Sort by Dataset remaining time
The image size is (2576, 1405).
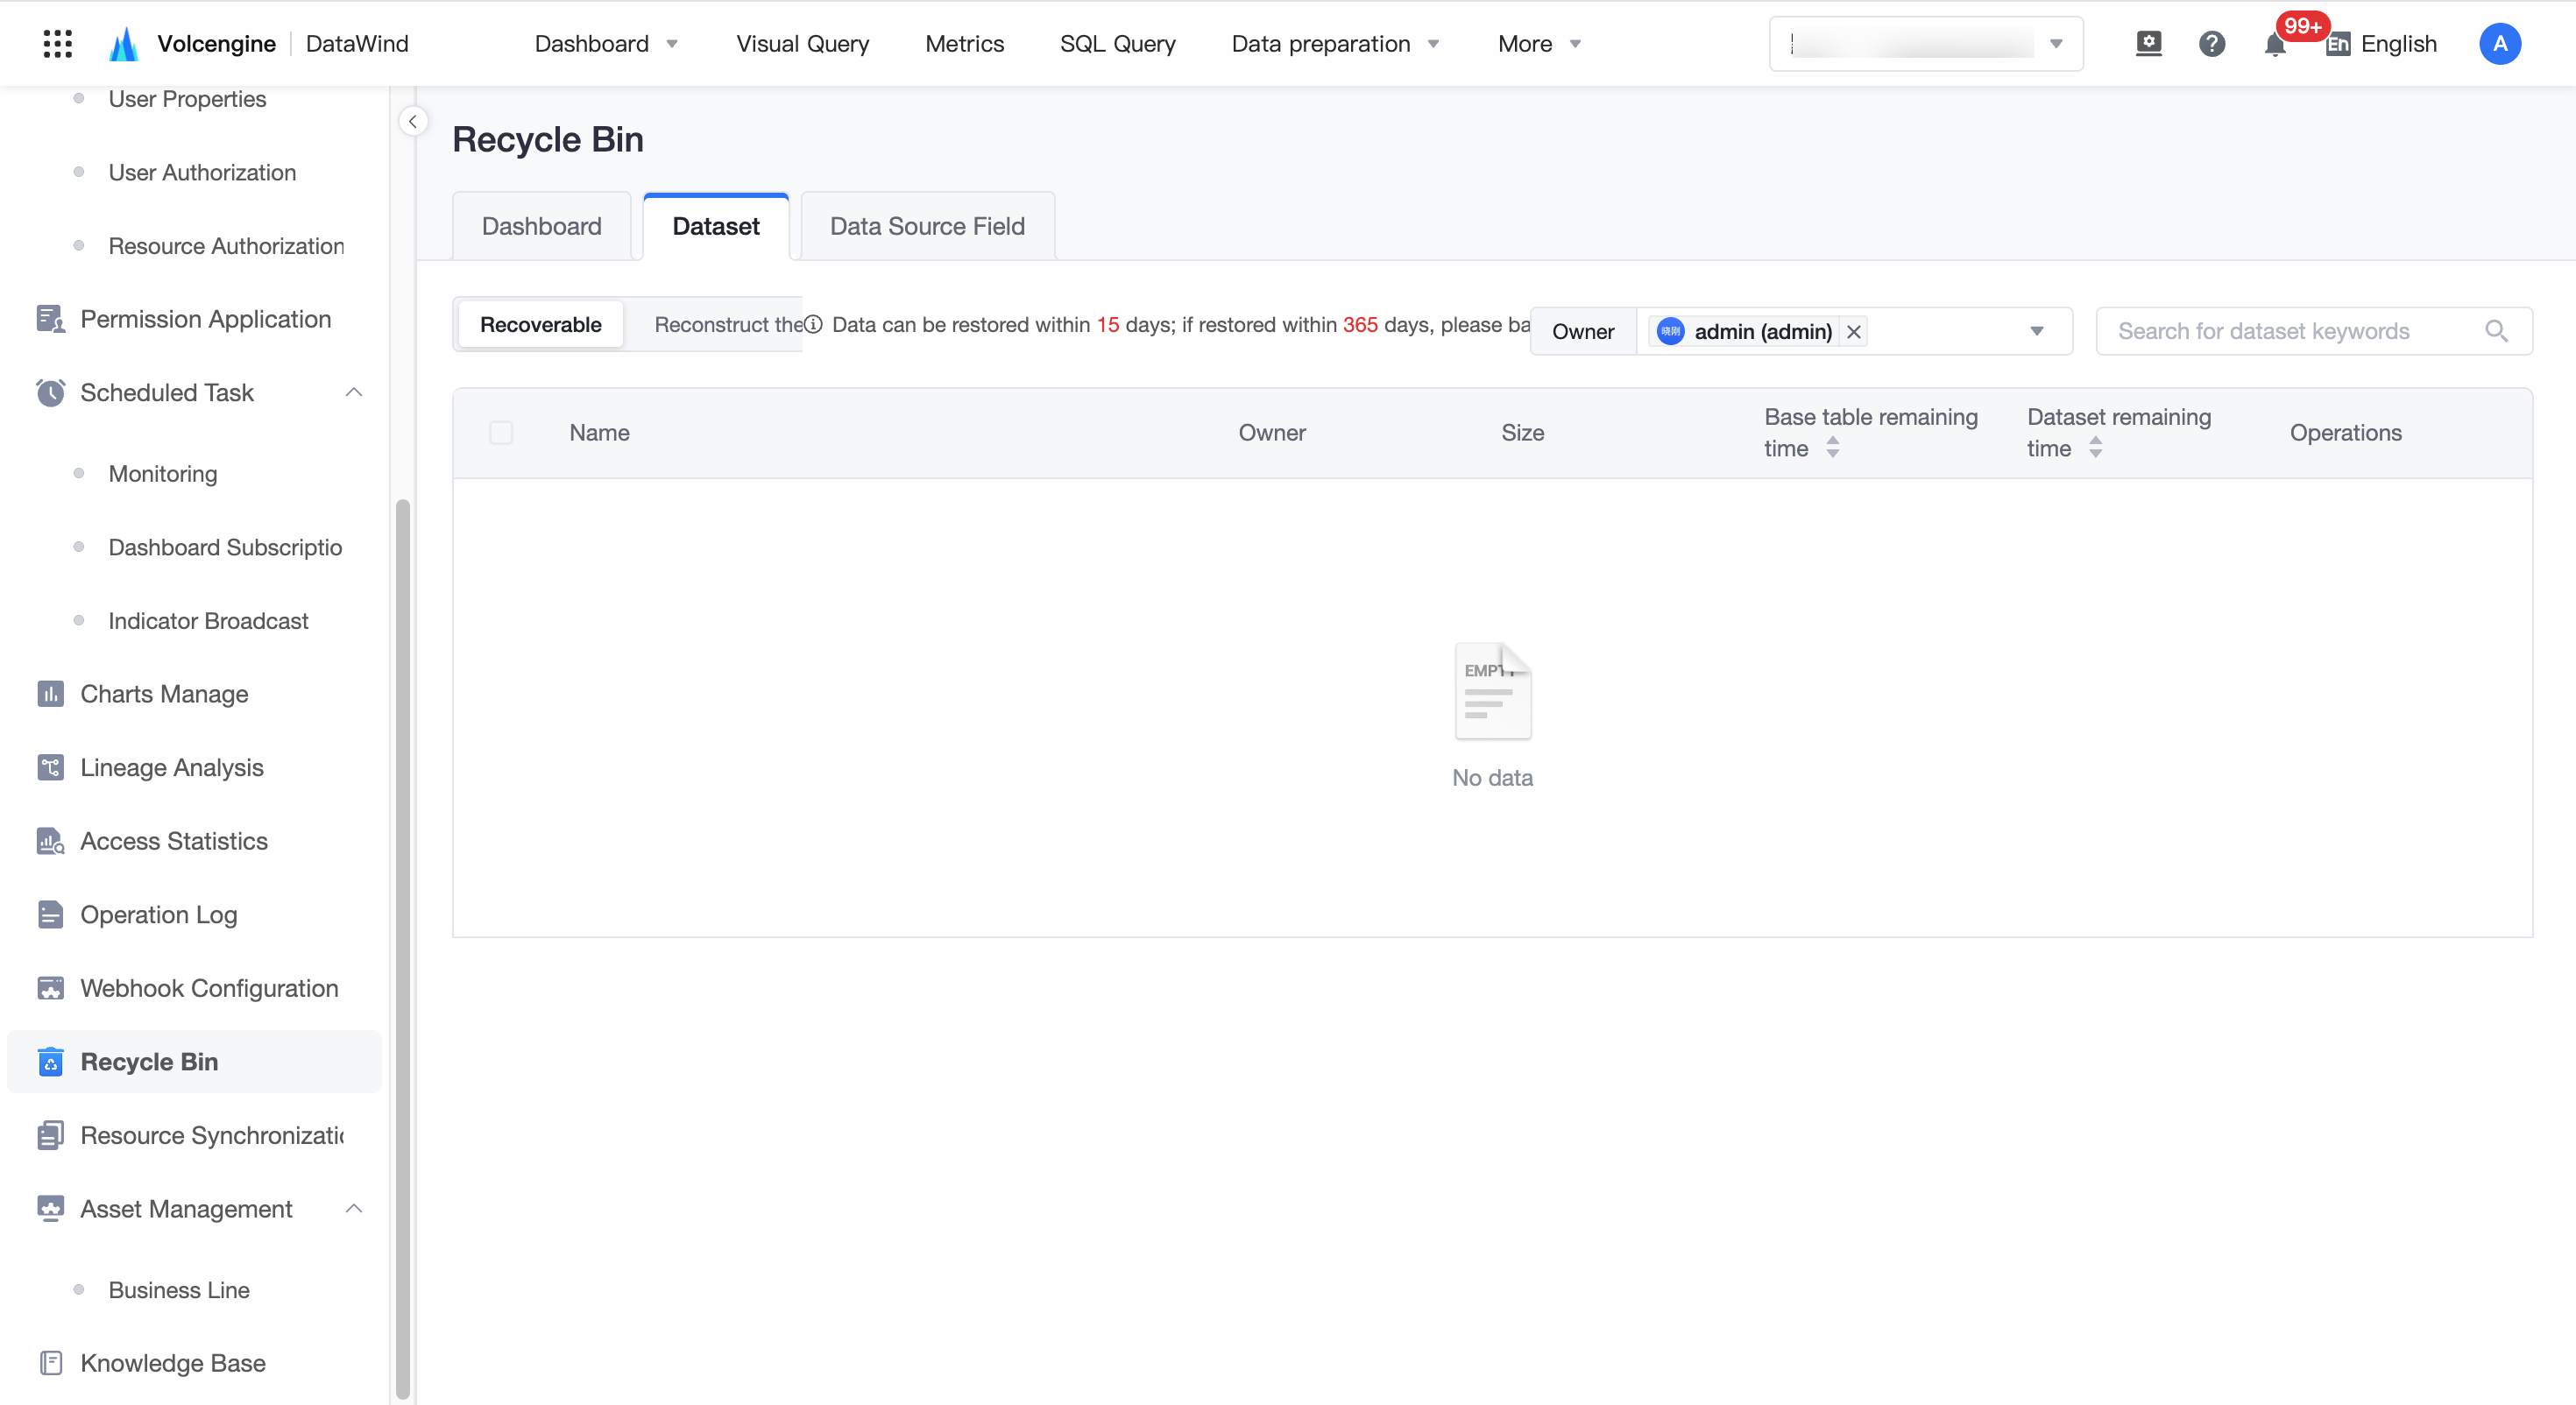2095,448
